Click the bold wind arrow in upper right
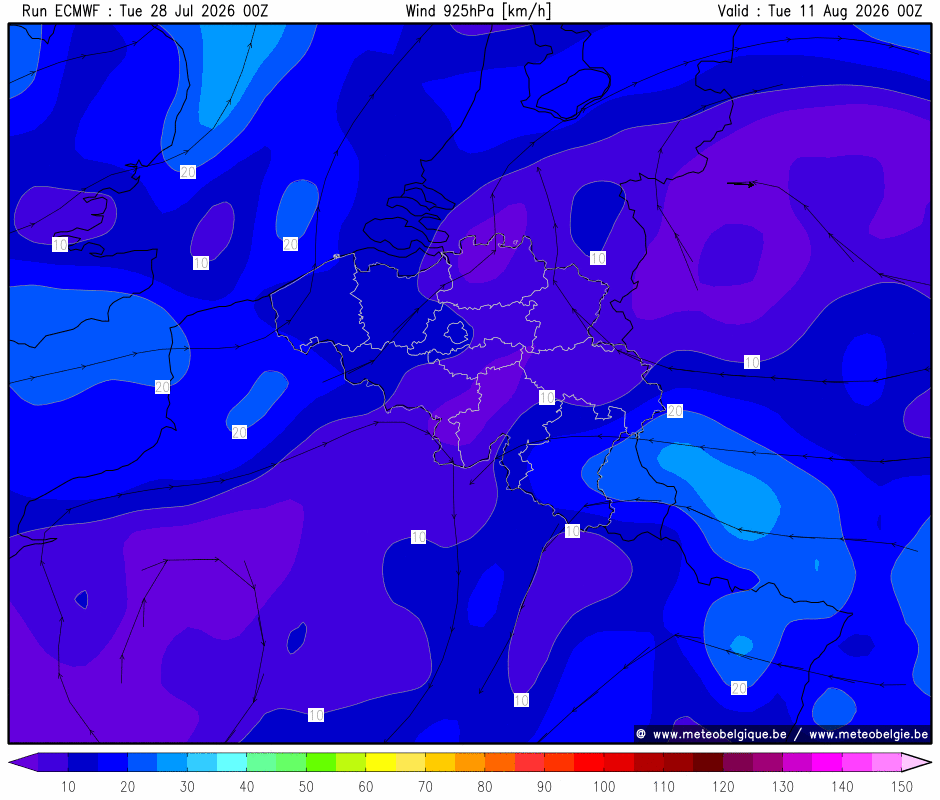Viewport: 940px width, 800px height. point(741,184)
